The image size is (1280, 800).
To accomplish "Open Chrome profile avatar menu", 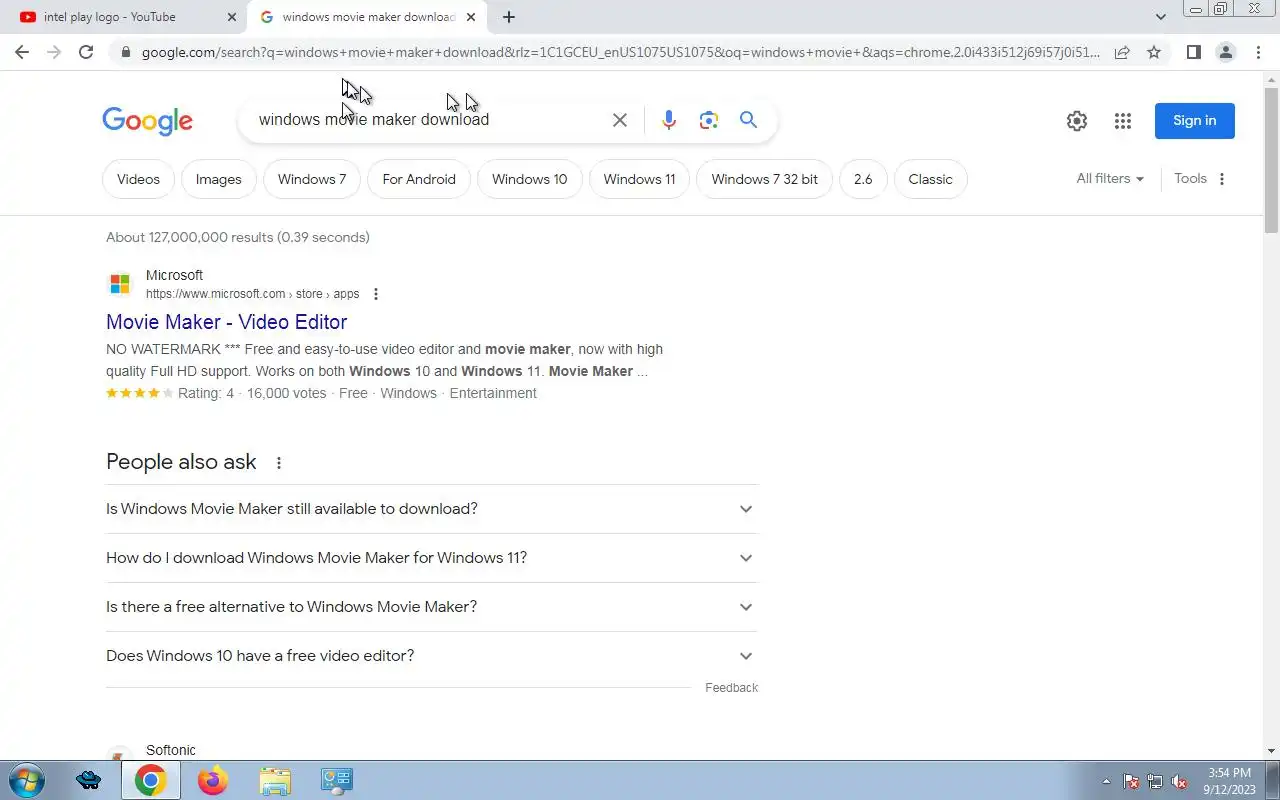I will (1225, 52).
